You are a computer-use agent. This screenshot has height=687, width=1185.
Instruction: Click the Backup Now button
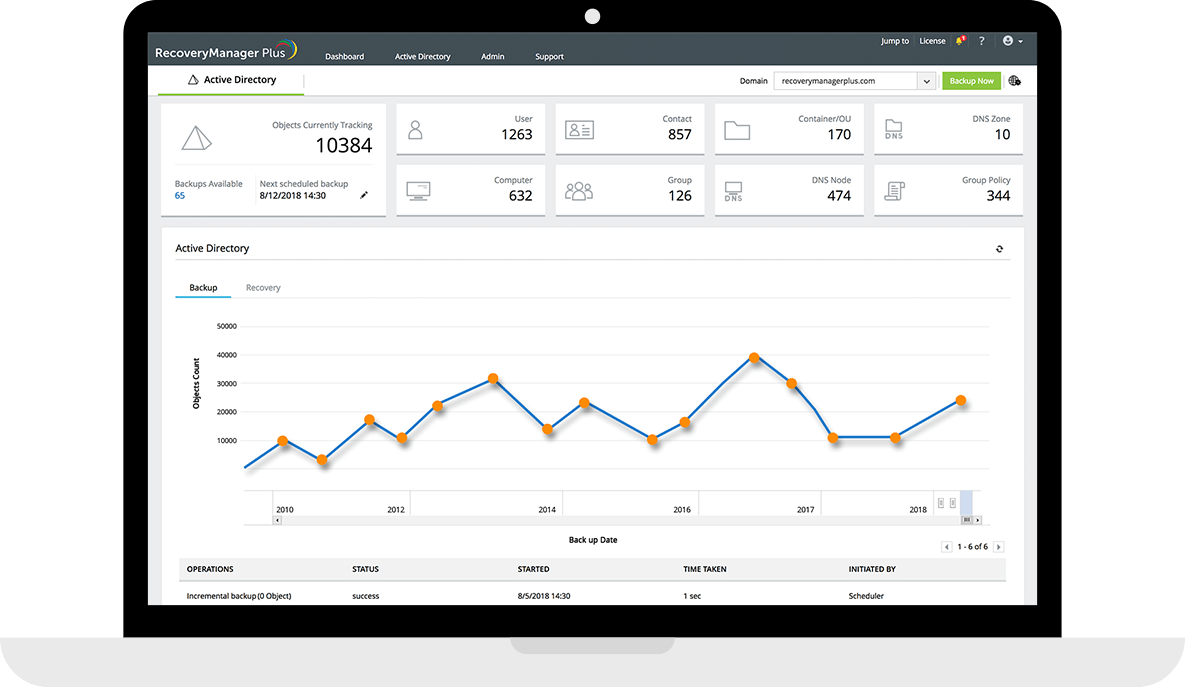pos(971,81)
